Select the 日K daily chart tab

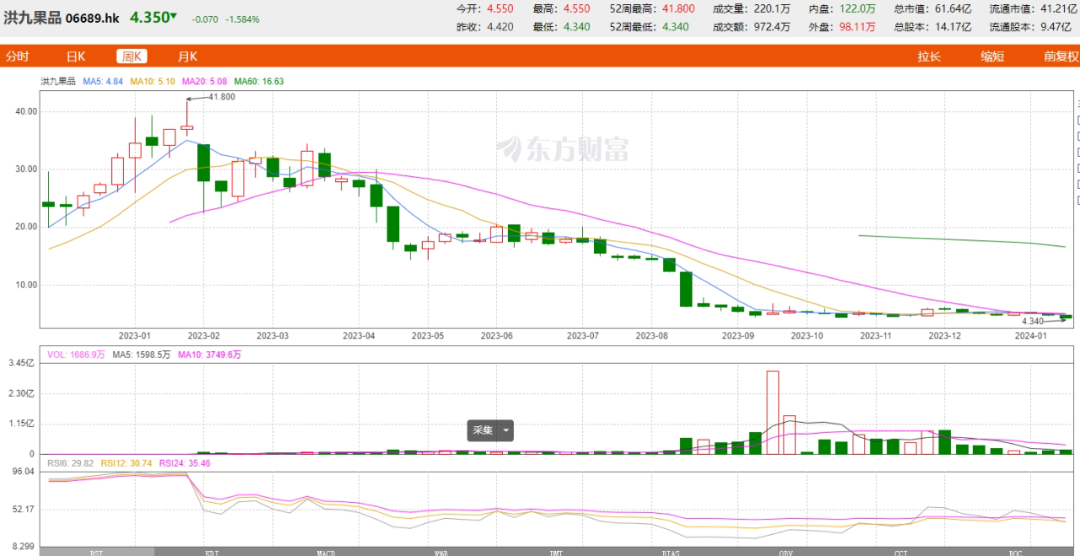click(76, 57)
